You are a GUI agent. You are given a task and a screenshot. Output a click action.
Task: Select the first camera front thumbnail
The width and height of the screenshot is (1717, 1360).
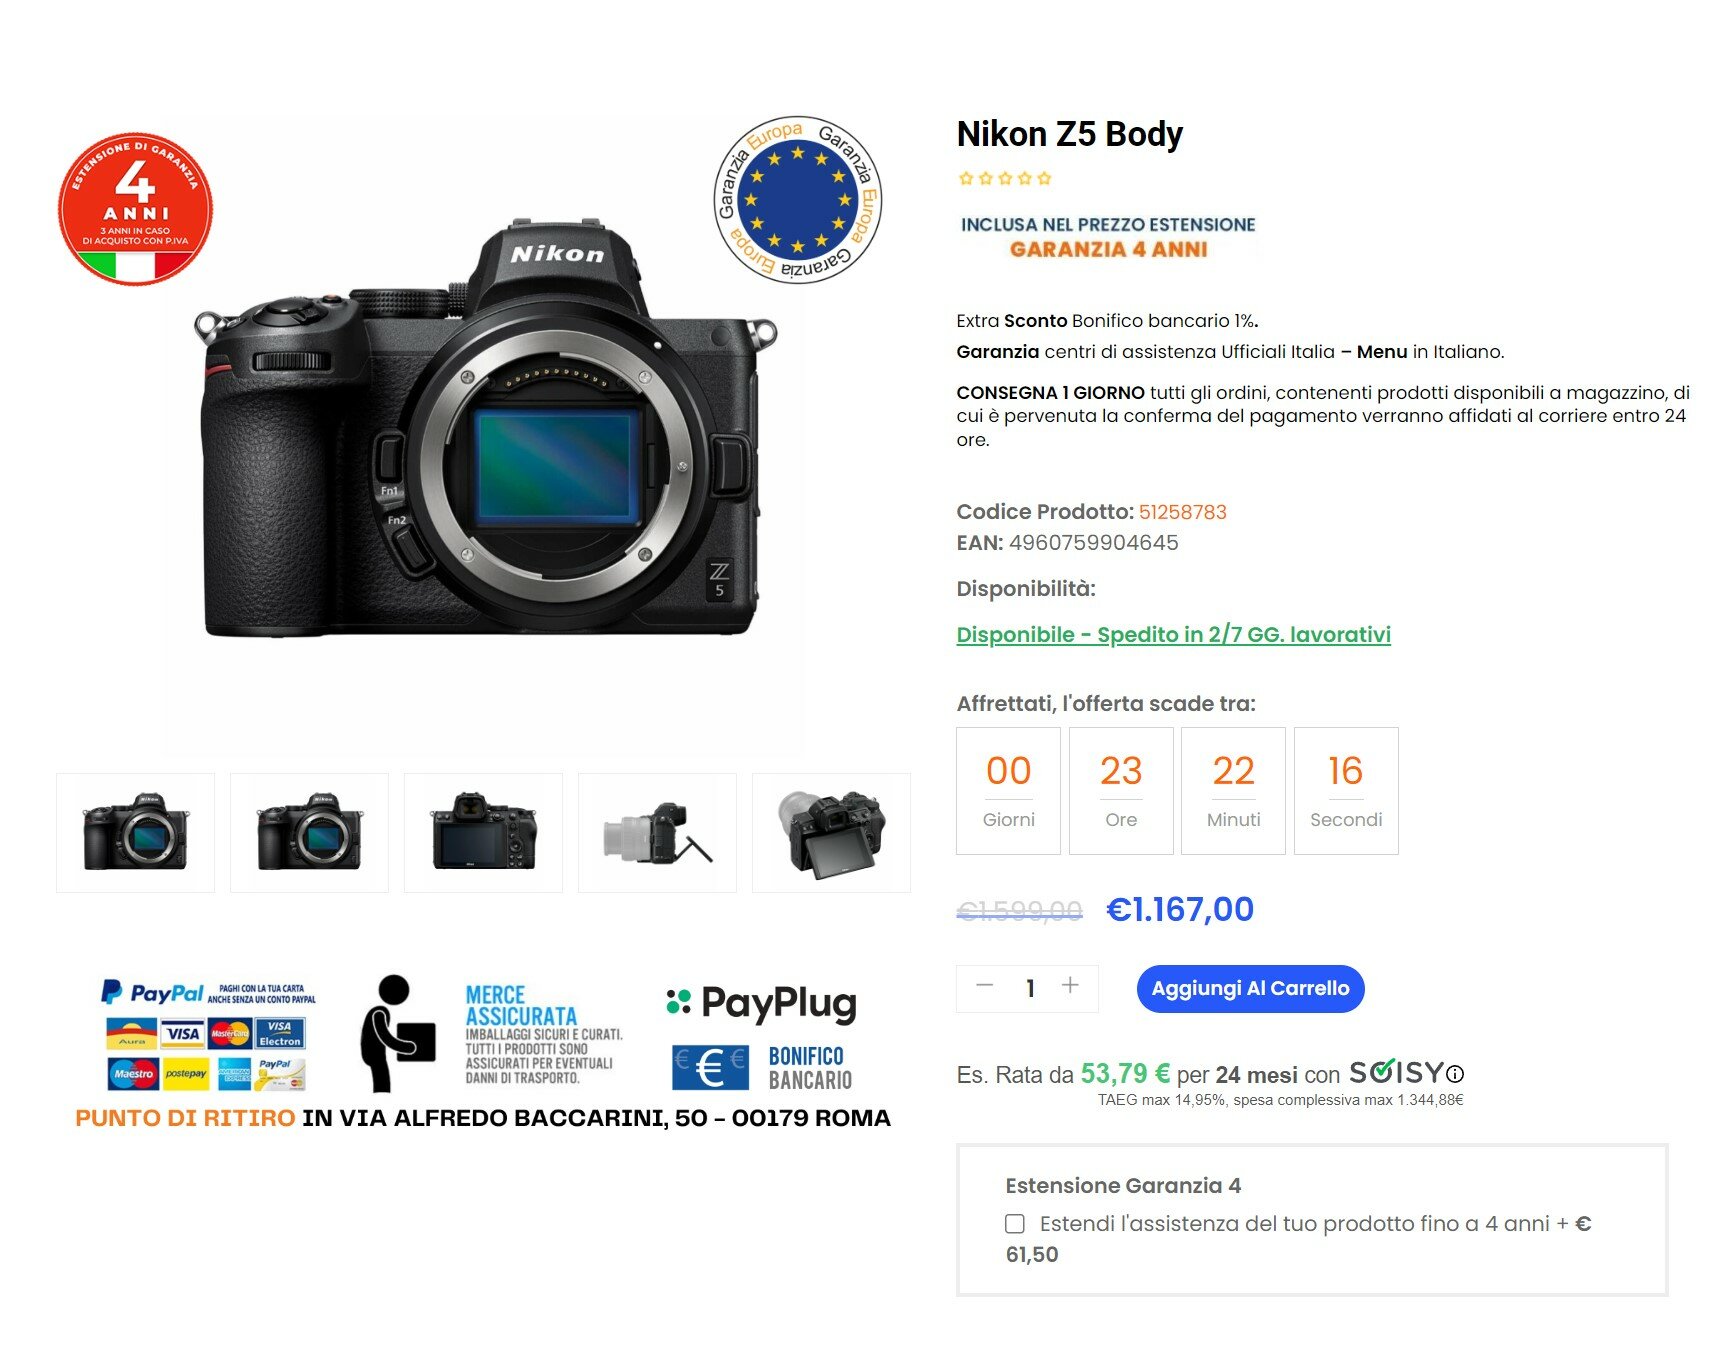point(136,833)
